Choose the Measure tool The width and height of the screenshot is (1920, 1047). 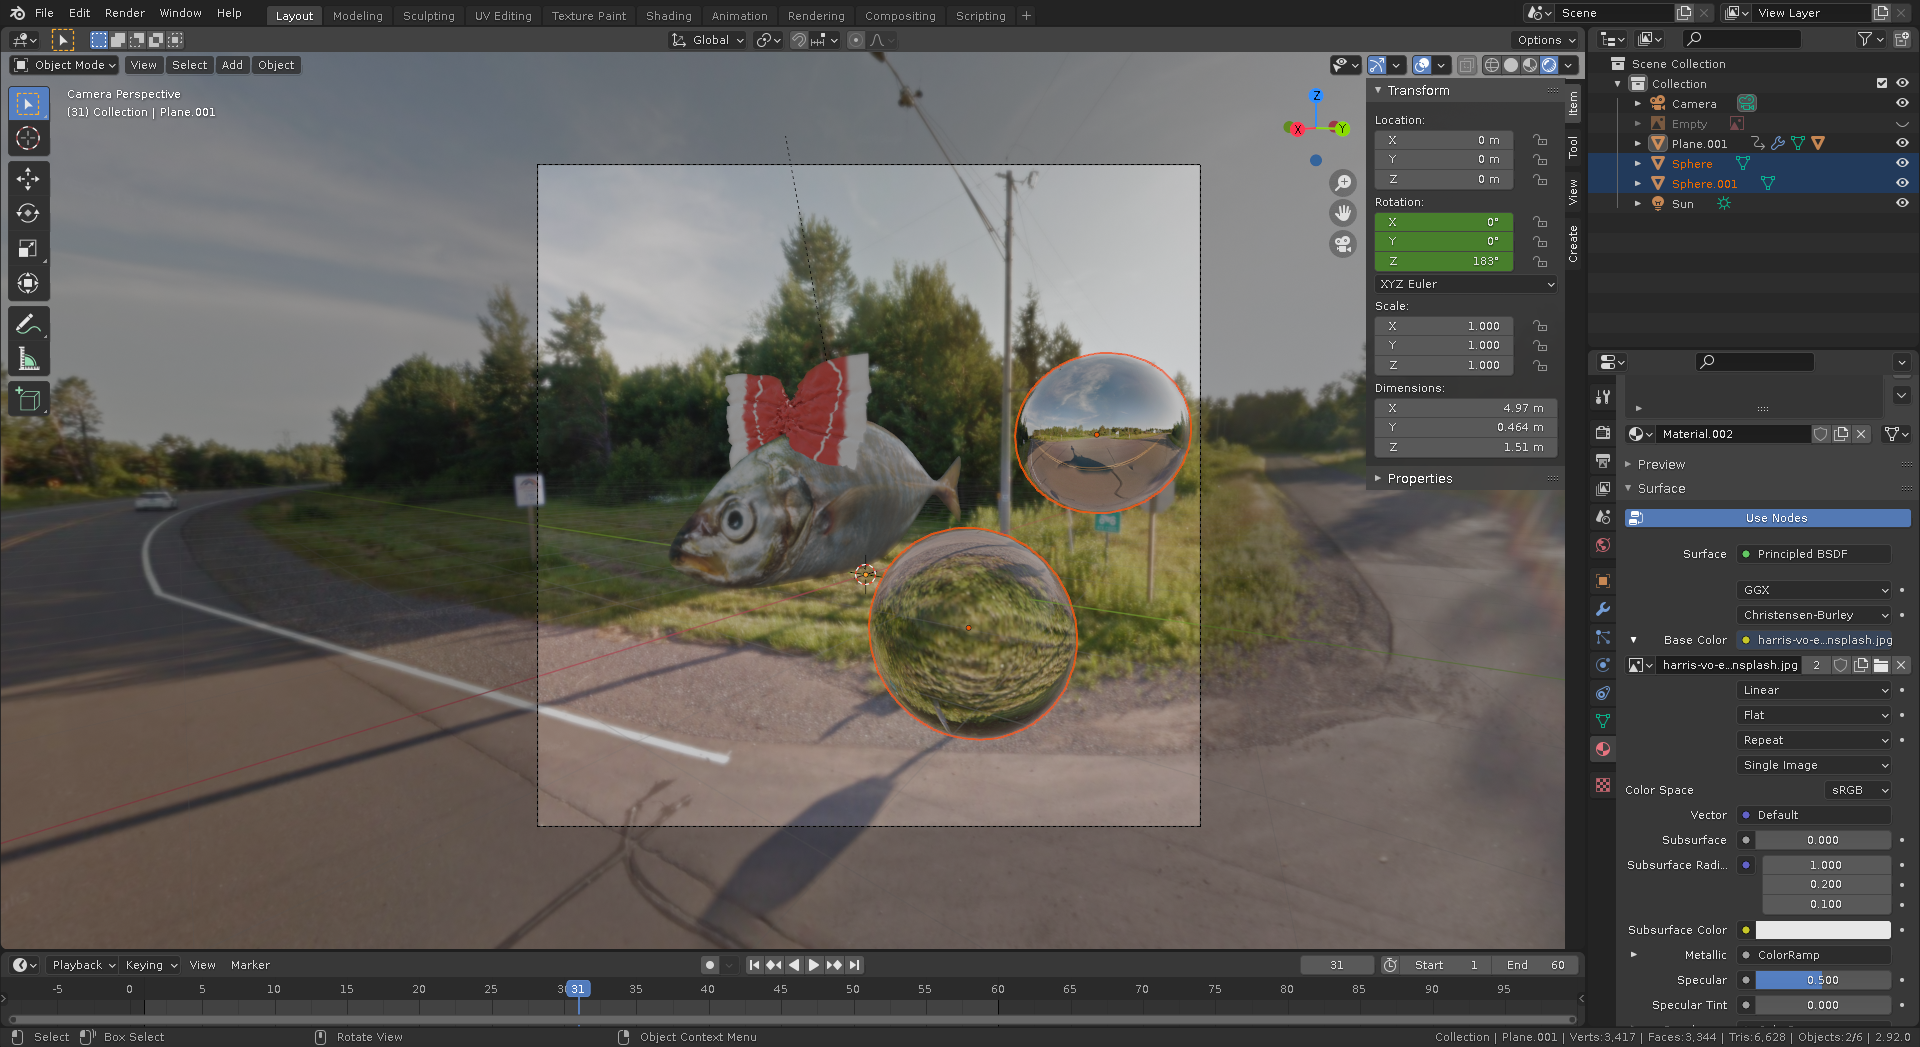[x=28, y=359]
